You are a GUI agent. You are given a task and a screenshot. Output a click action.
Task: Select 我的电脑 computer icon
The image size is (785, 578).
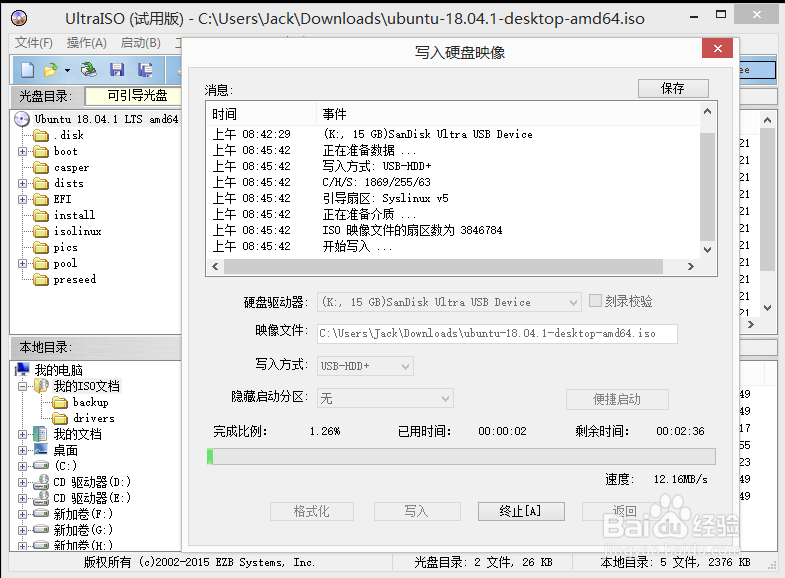click(22, 370)
